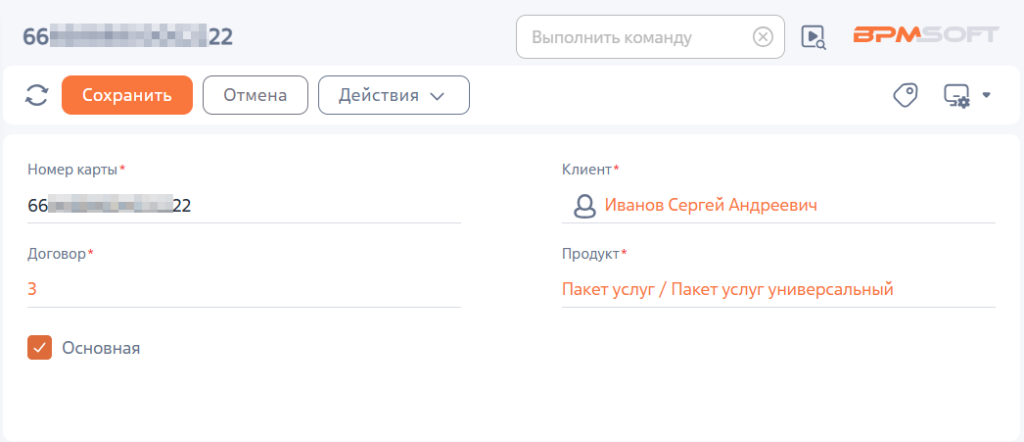
Task: Expand small arrow next to view settings
Action: (x=987, y=95)
